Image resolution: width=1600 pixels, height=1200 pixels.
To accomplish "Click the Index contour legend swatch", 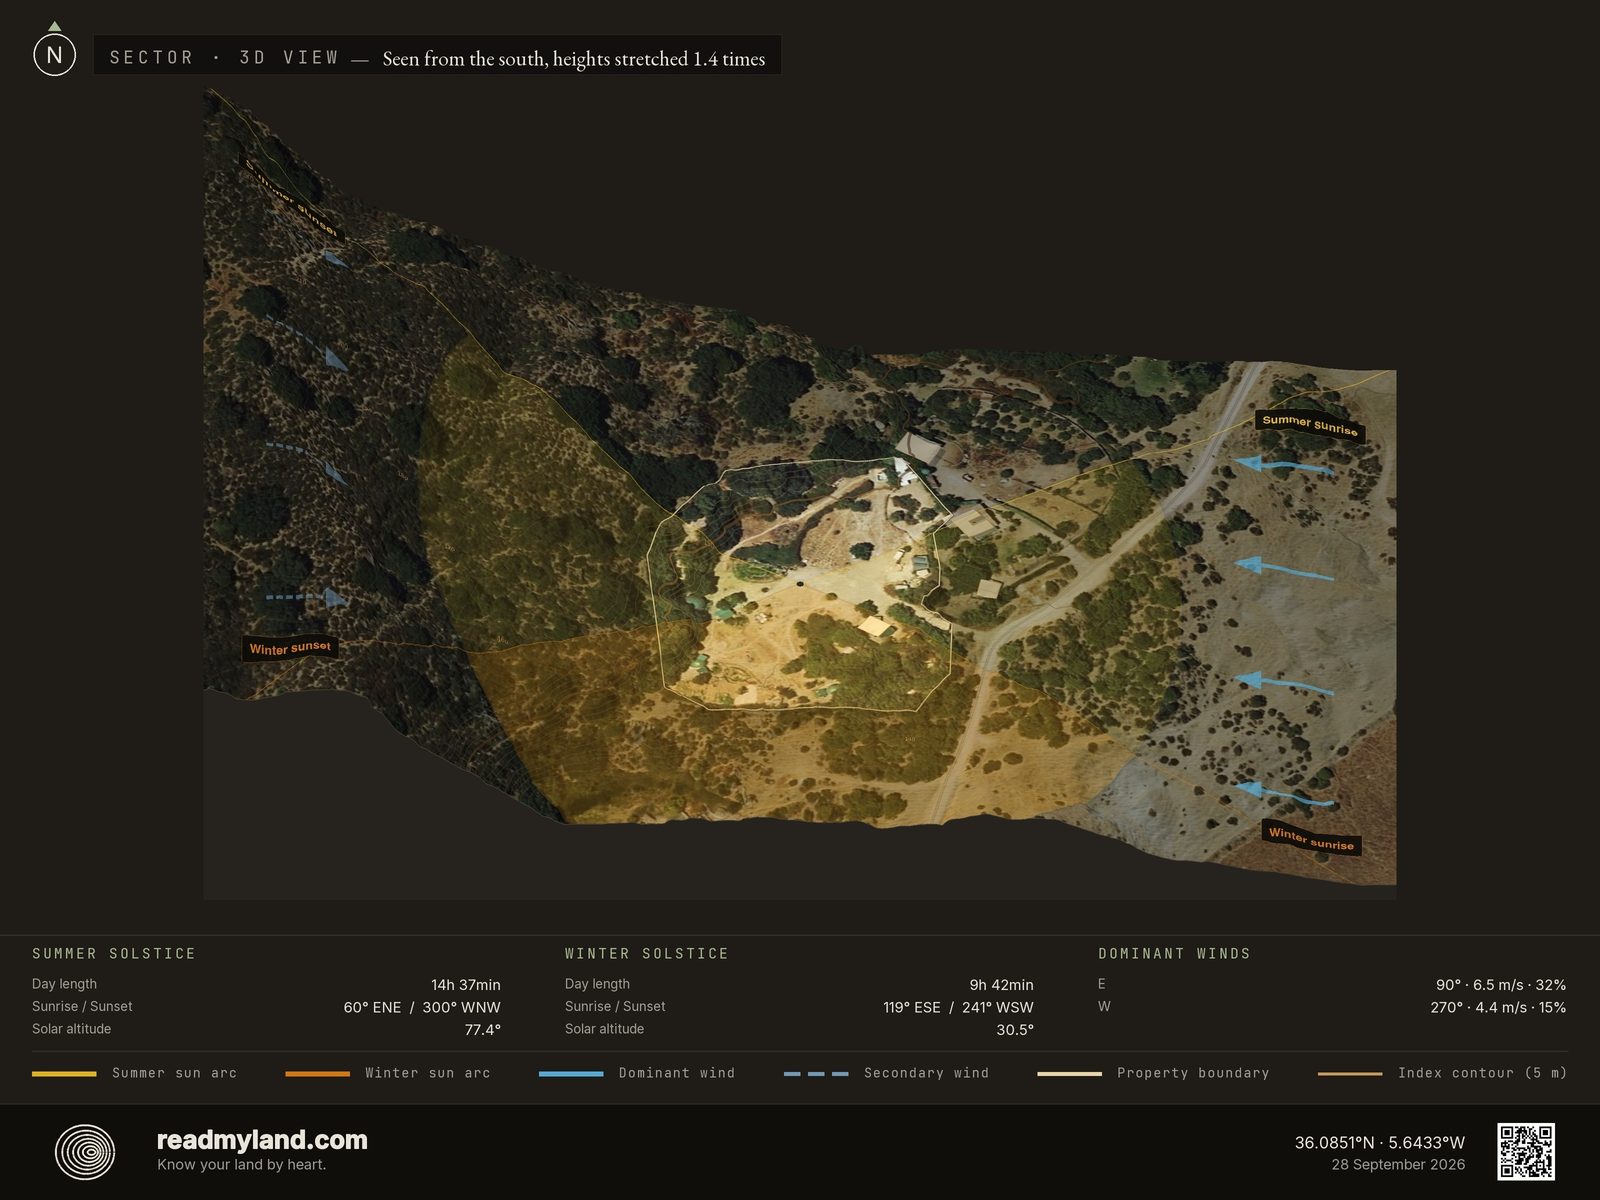I will click(1350, 1073).
